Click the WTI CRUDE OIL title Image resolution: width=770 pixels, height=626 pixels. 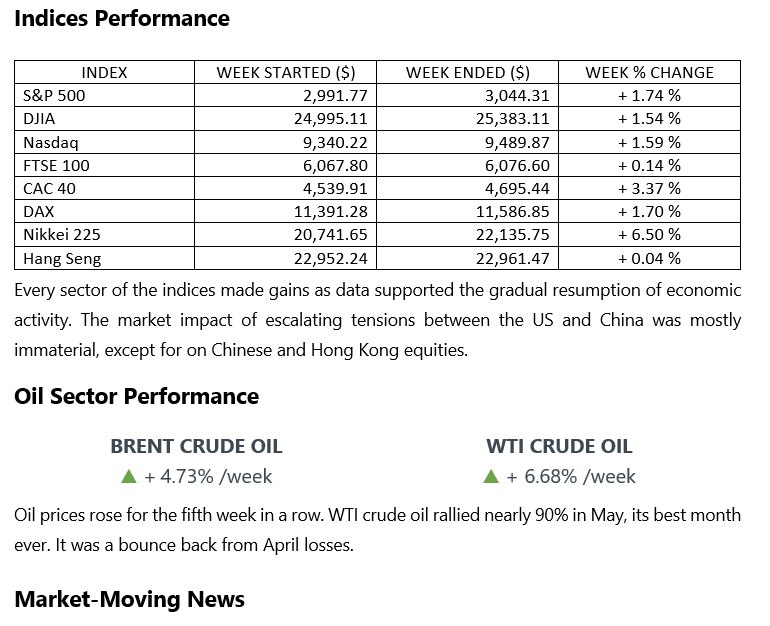(x=559, y=446)
